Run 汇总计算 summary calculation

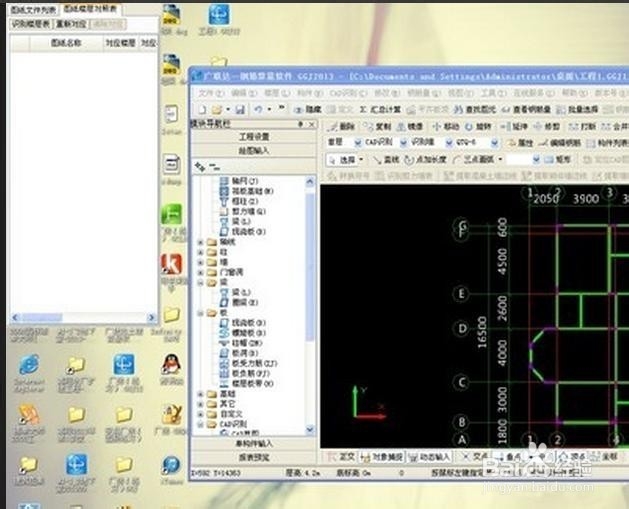pyautogui.click(x=380, y=109)
